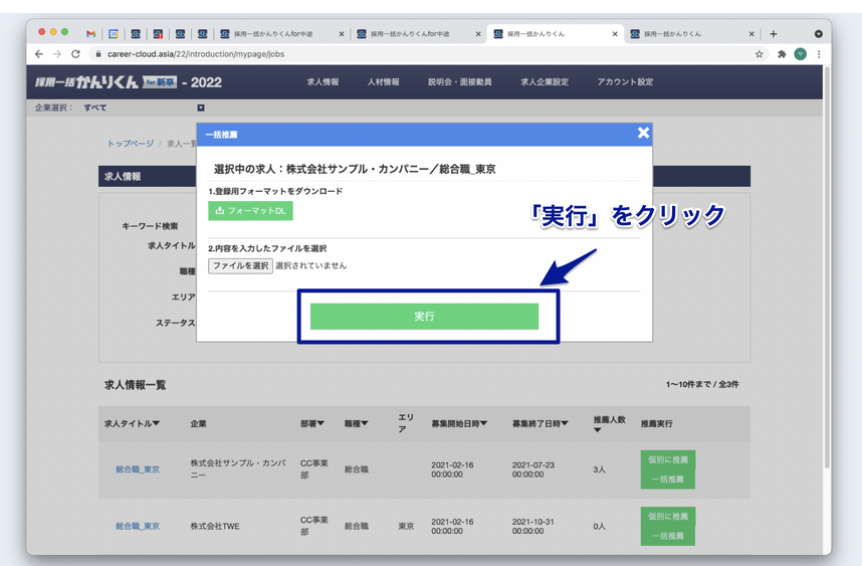Image resolution: width=862 pixels, height=566 pixels.
Task: Bookmark page with star icon
Action: coord(759,54)
